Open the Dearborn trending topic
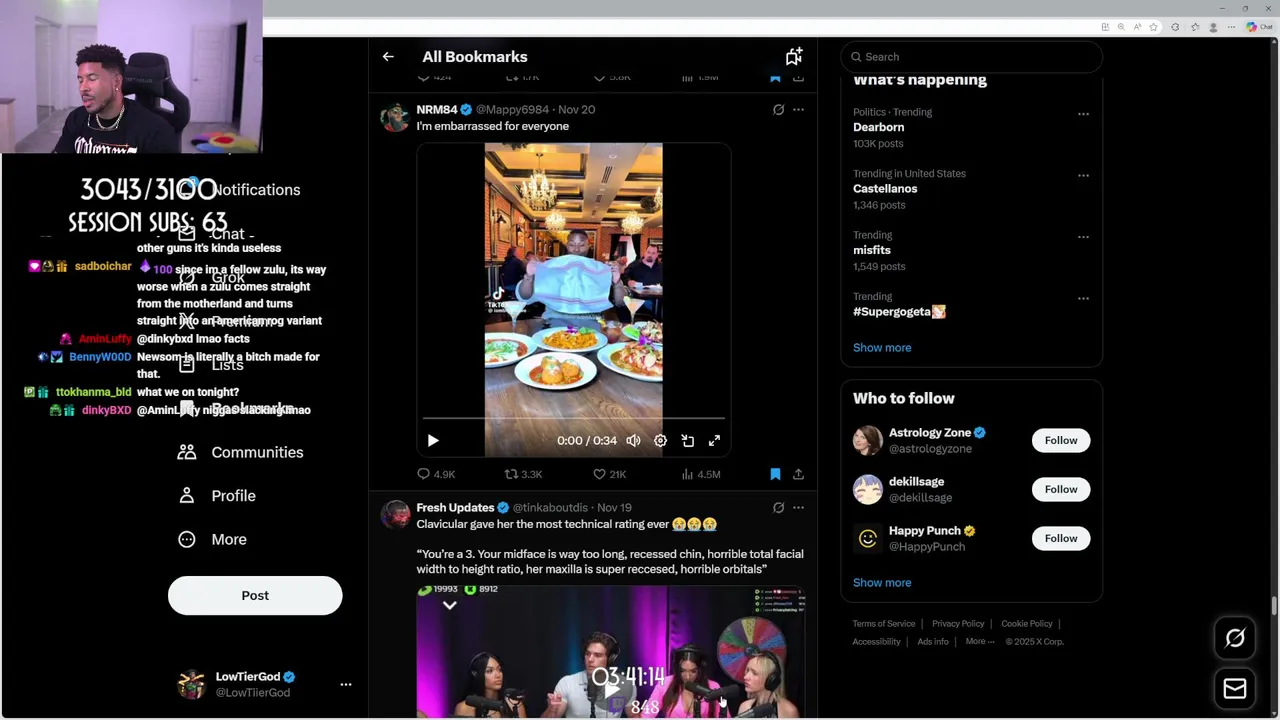Viewport: 1280px width, 720px height. coord(878,127)
